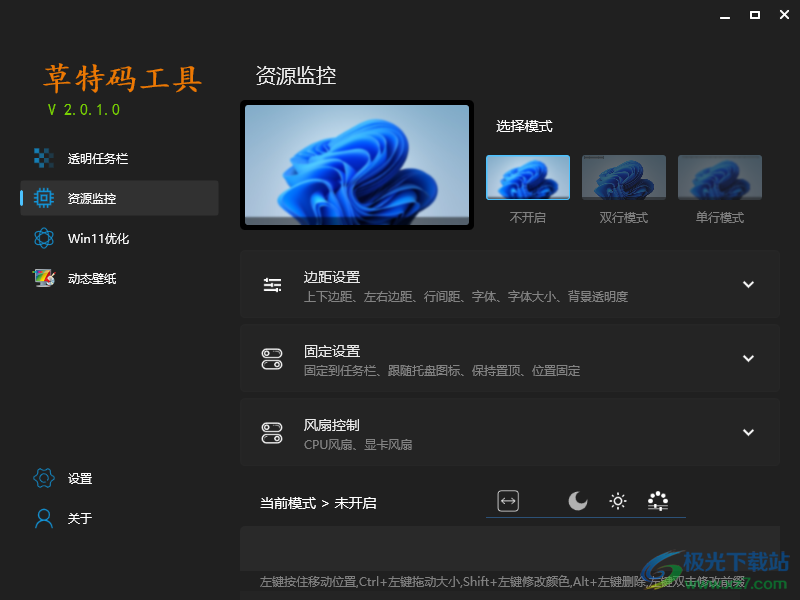Click the sliders icon for 边距设置
This screenshot has width=800, height=600.
(x=272, y=285)
